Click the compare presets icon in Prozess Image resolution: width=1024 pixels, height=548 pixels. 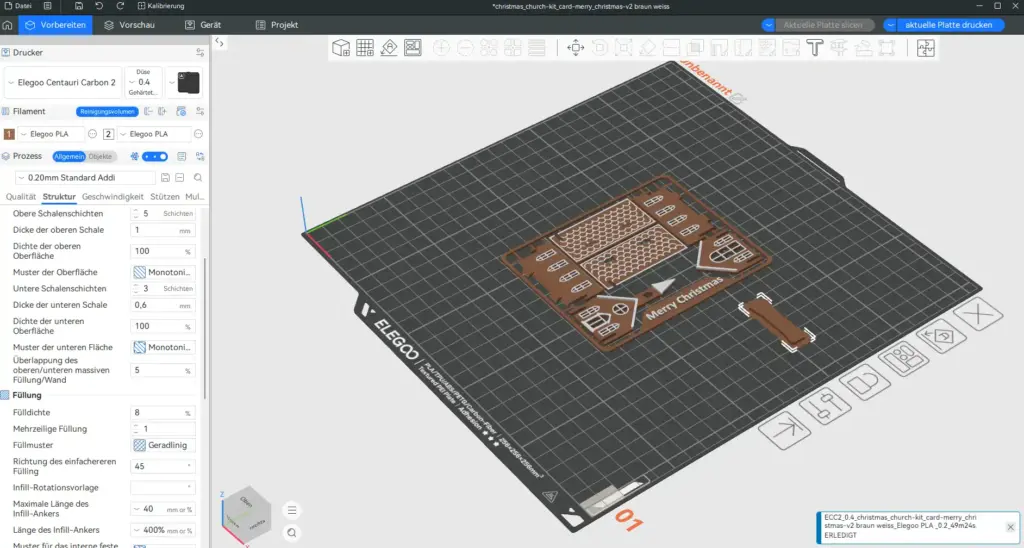tap(200, 156)
